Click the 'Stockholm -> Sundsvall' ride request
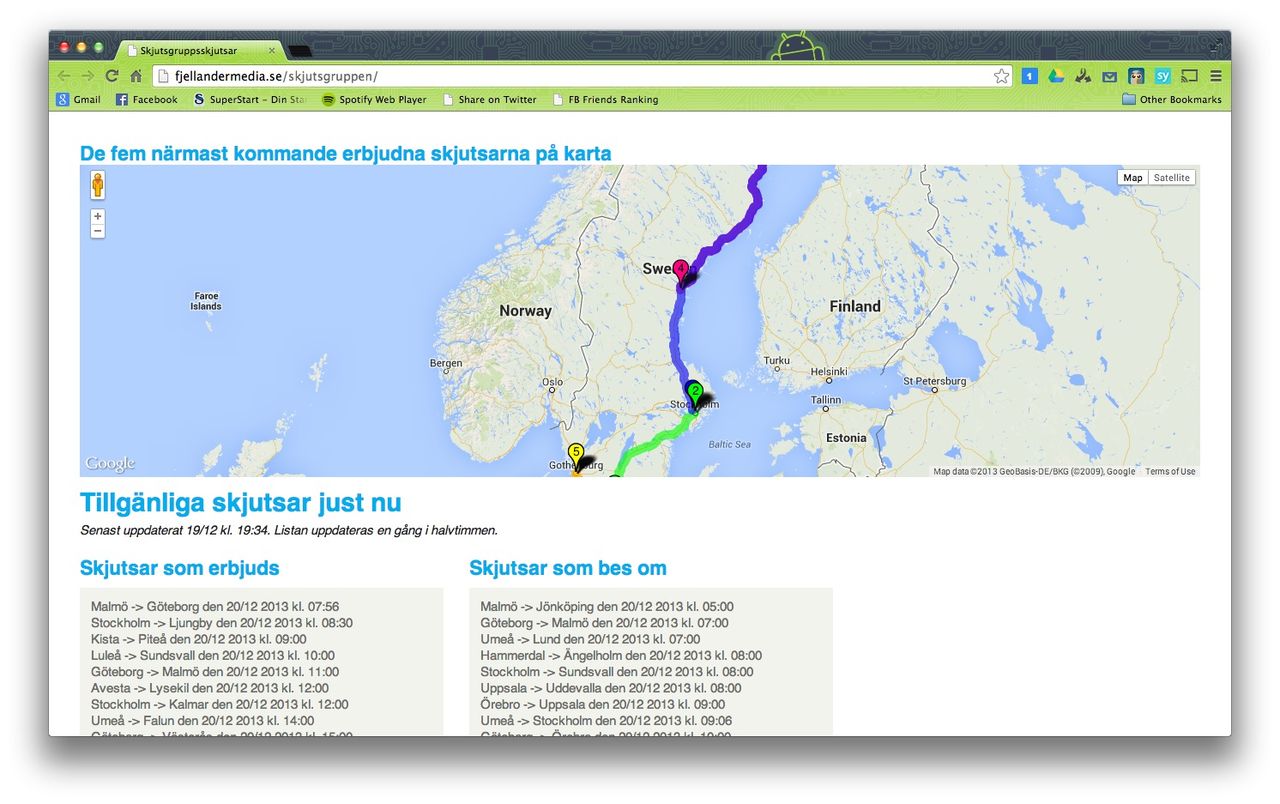Screen dimensions: 1280x804 (x=617, y=672)
